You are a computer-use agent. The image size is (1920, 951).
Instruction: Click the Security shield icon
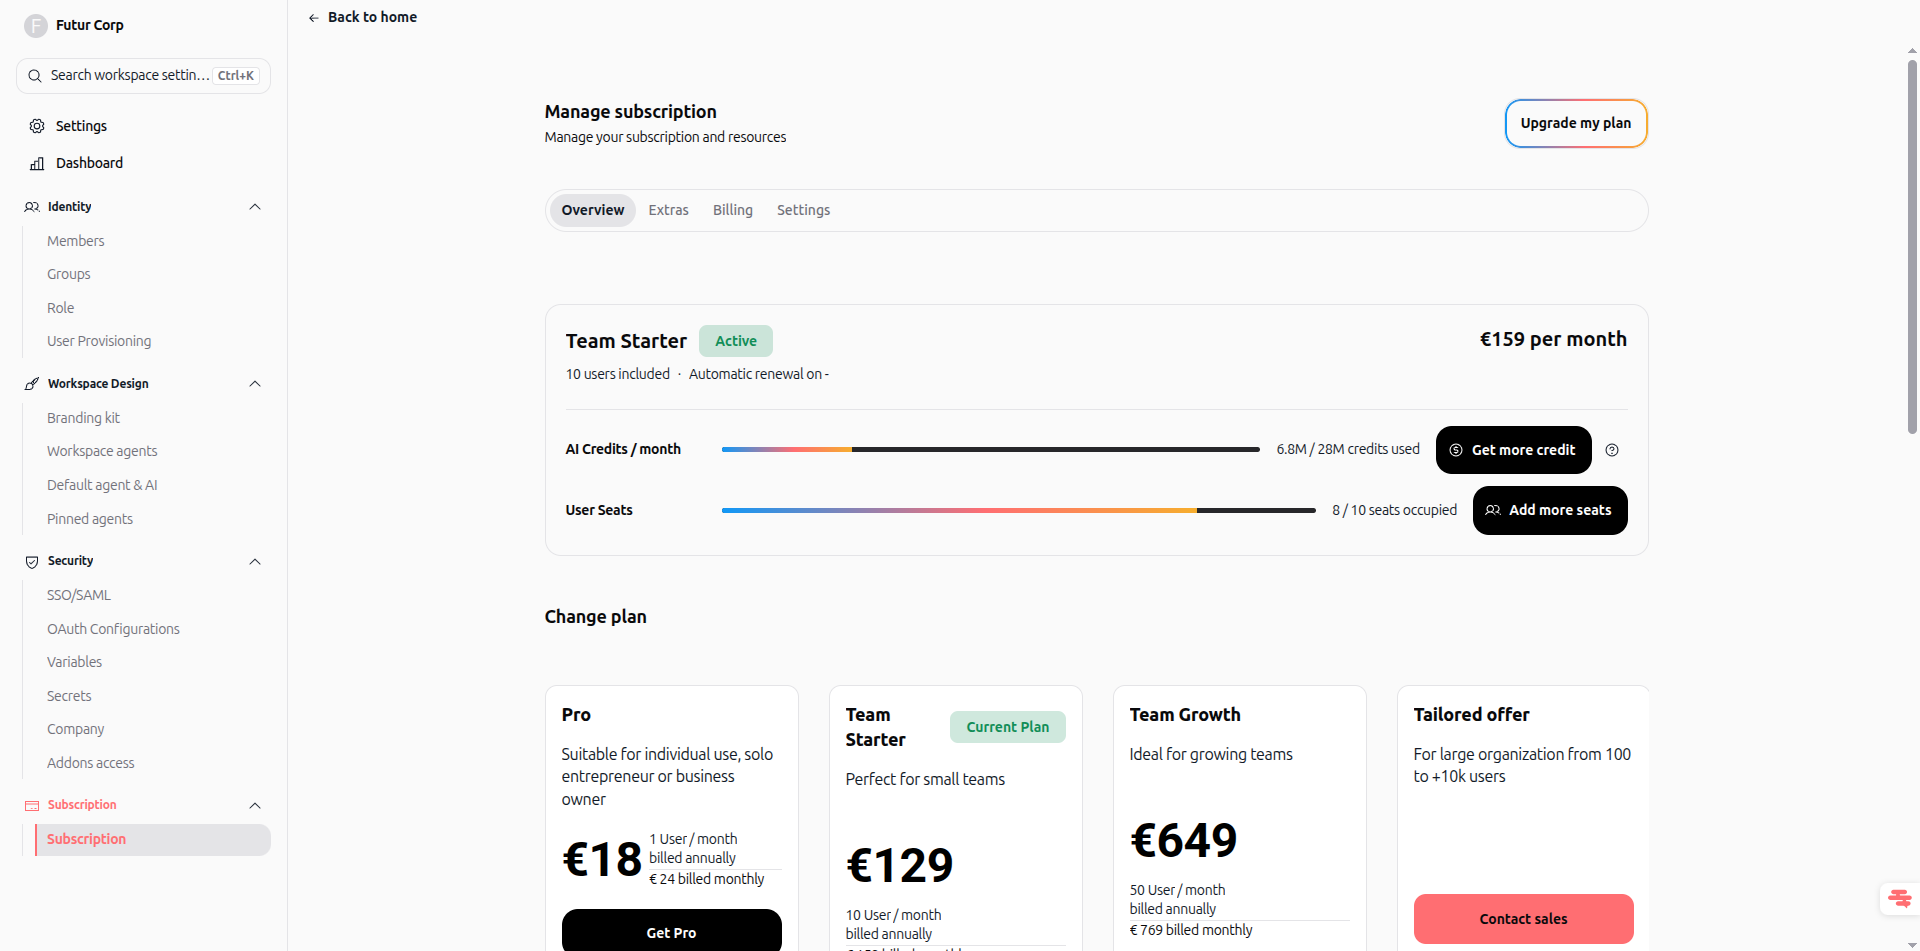[x=32, y=562]
